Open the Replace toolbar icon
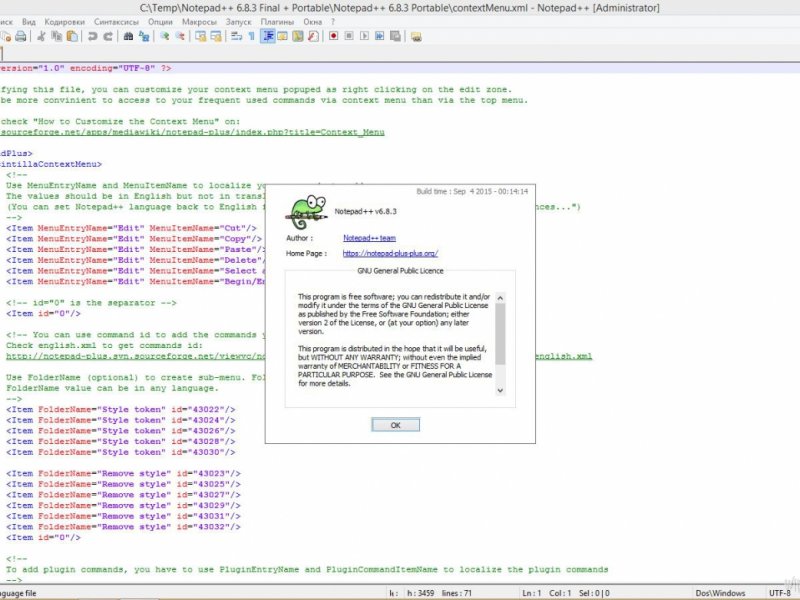The width and height of the screenshot is (800, 600). (x=144, y=36)
